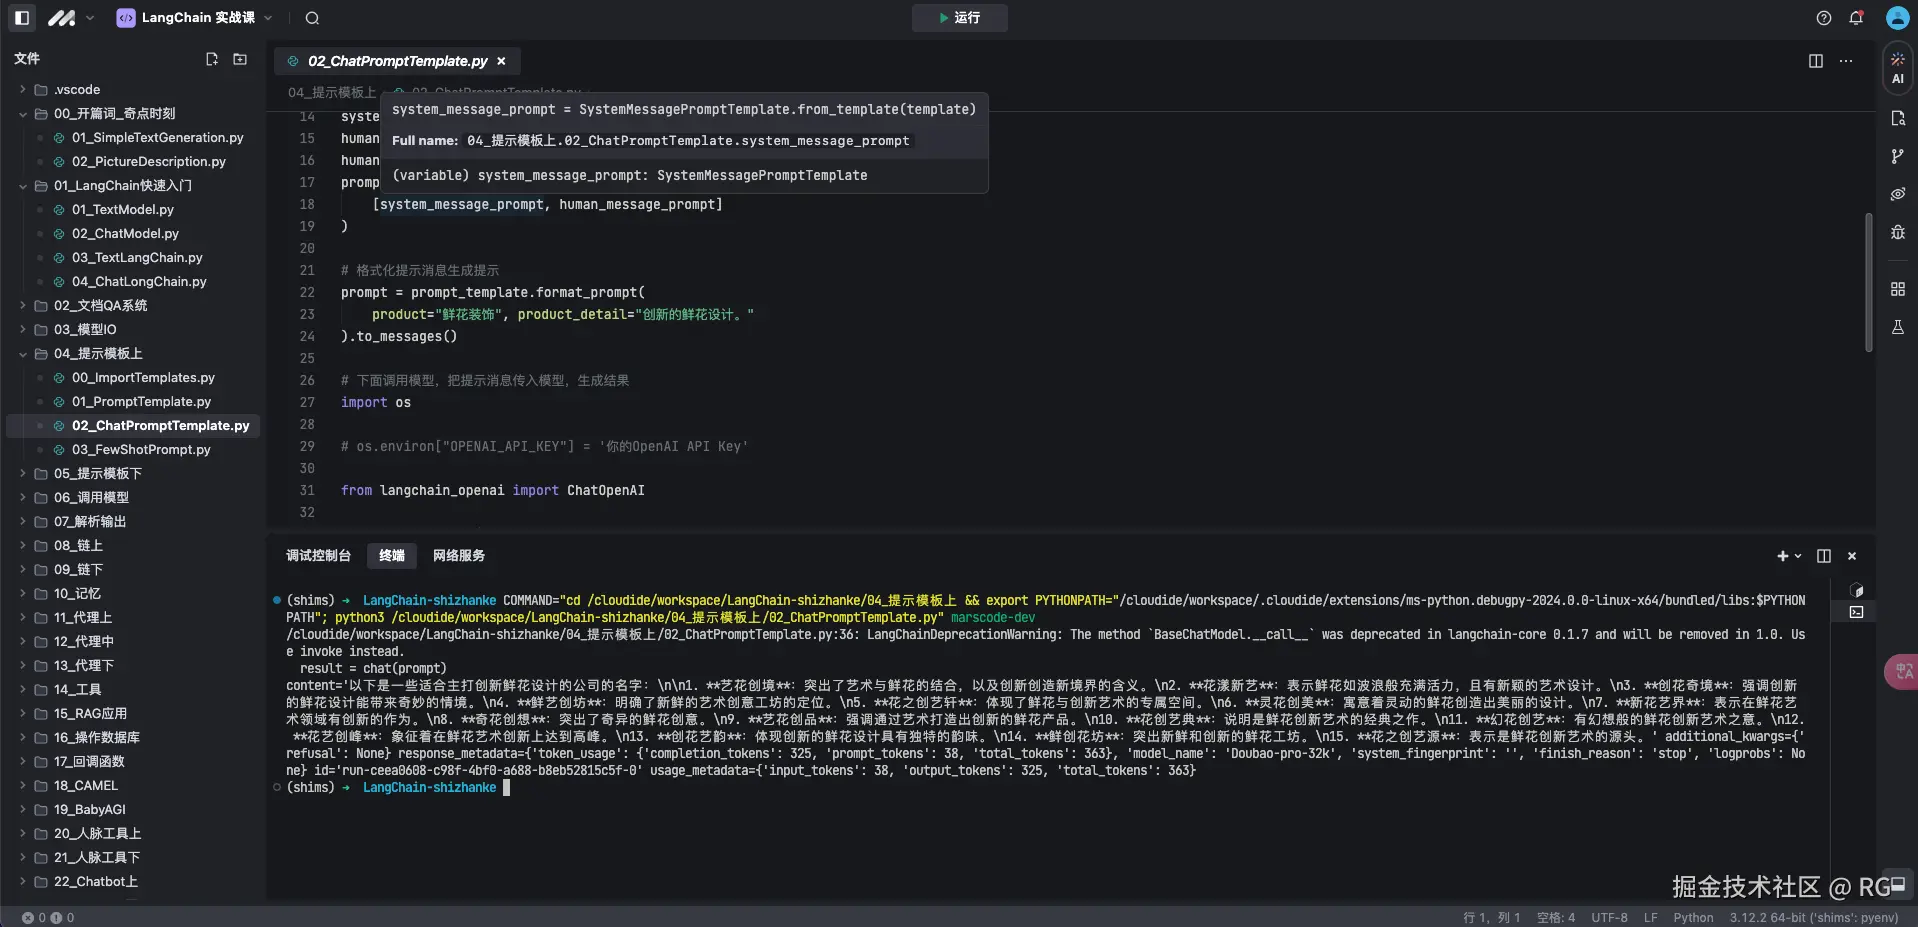Collapse the 04_提示模板上 folder
This screenshot has width=1918, height=927.
click(22, 353)
